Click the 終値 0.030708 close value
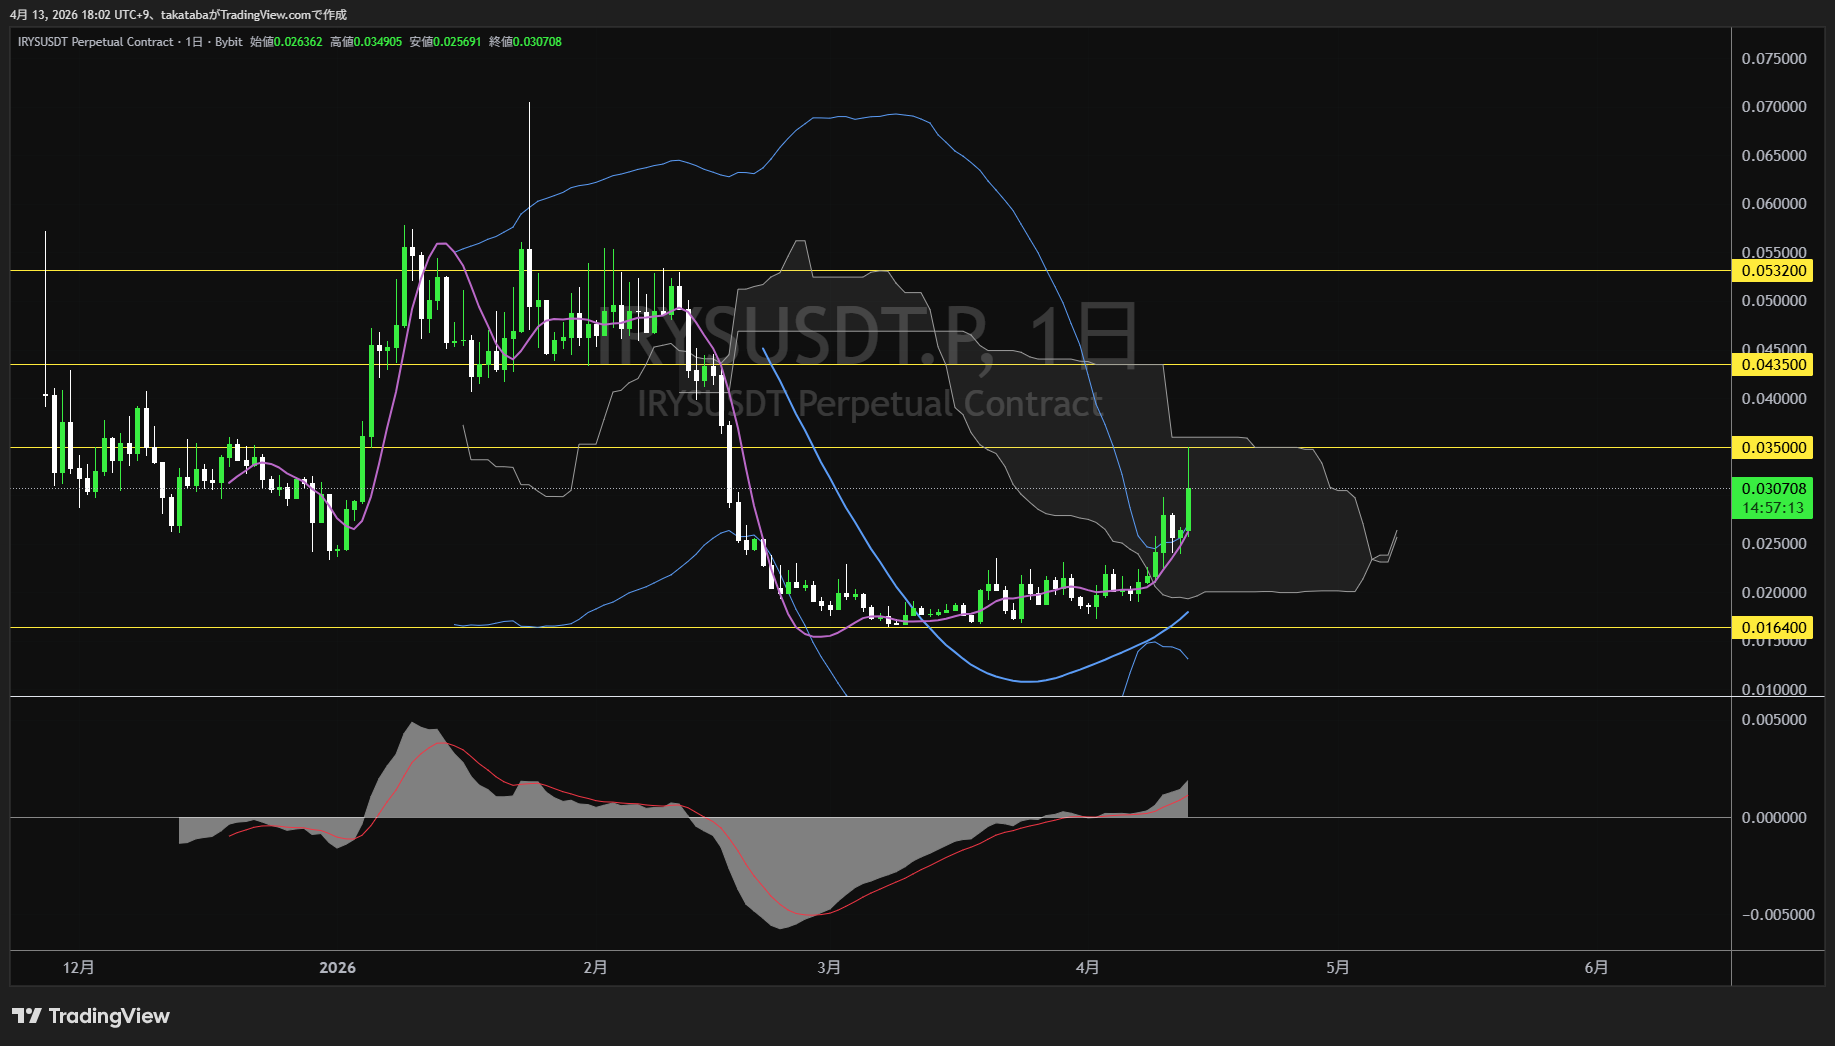This screenshot has width=1835, height=1046. pyautogui.click(x=525, y=42)
